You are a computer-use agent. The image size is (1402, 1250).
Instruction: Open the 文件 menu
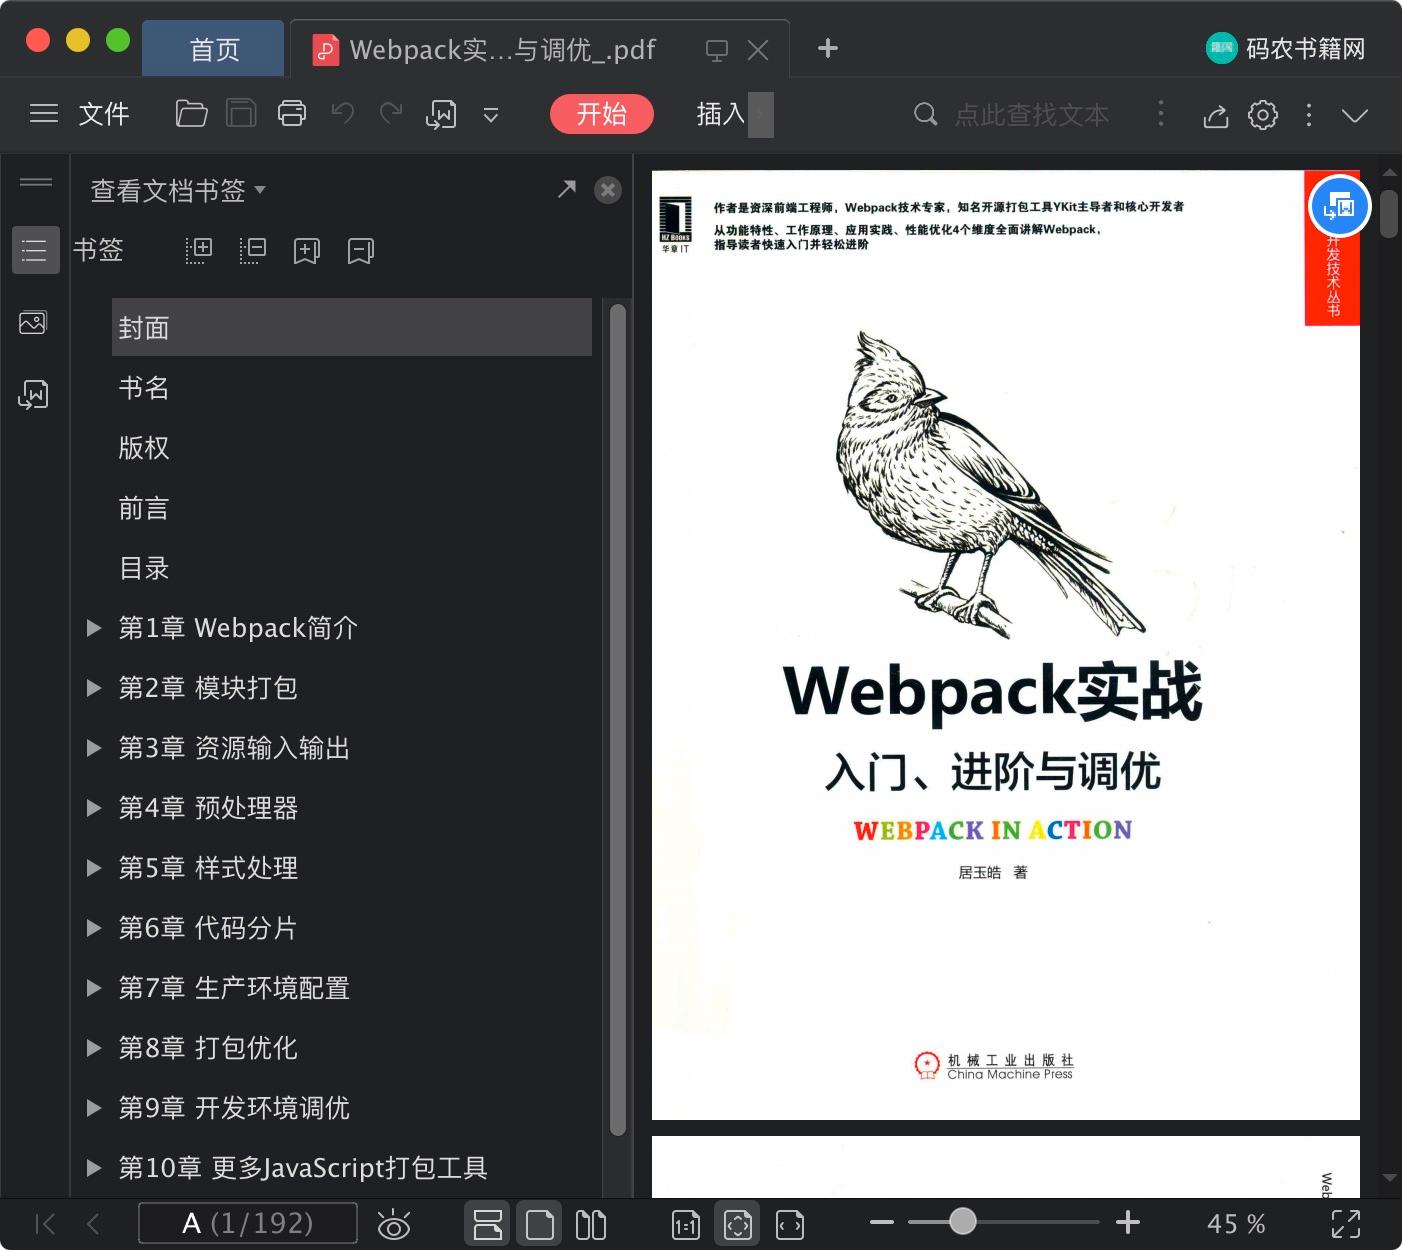coord(104,114)
